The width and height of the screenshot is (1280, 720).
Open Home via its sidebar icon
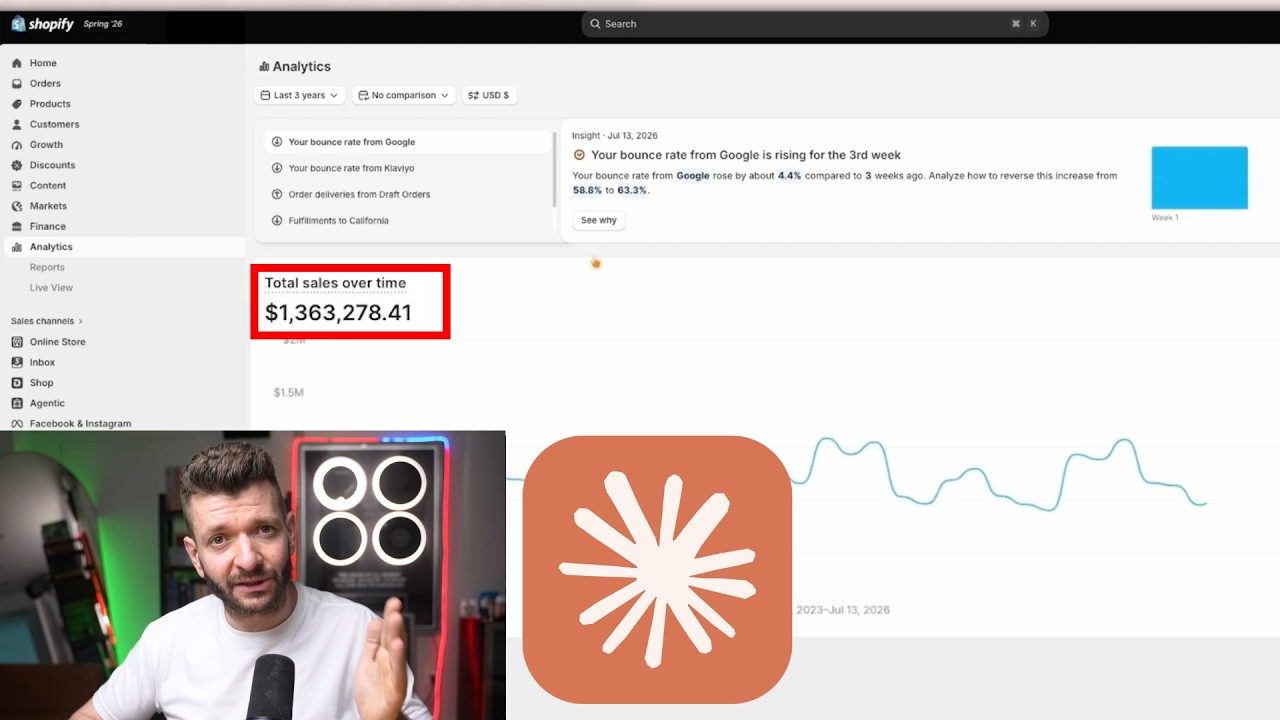coord(17,63)
